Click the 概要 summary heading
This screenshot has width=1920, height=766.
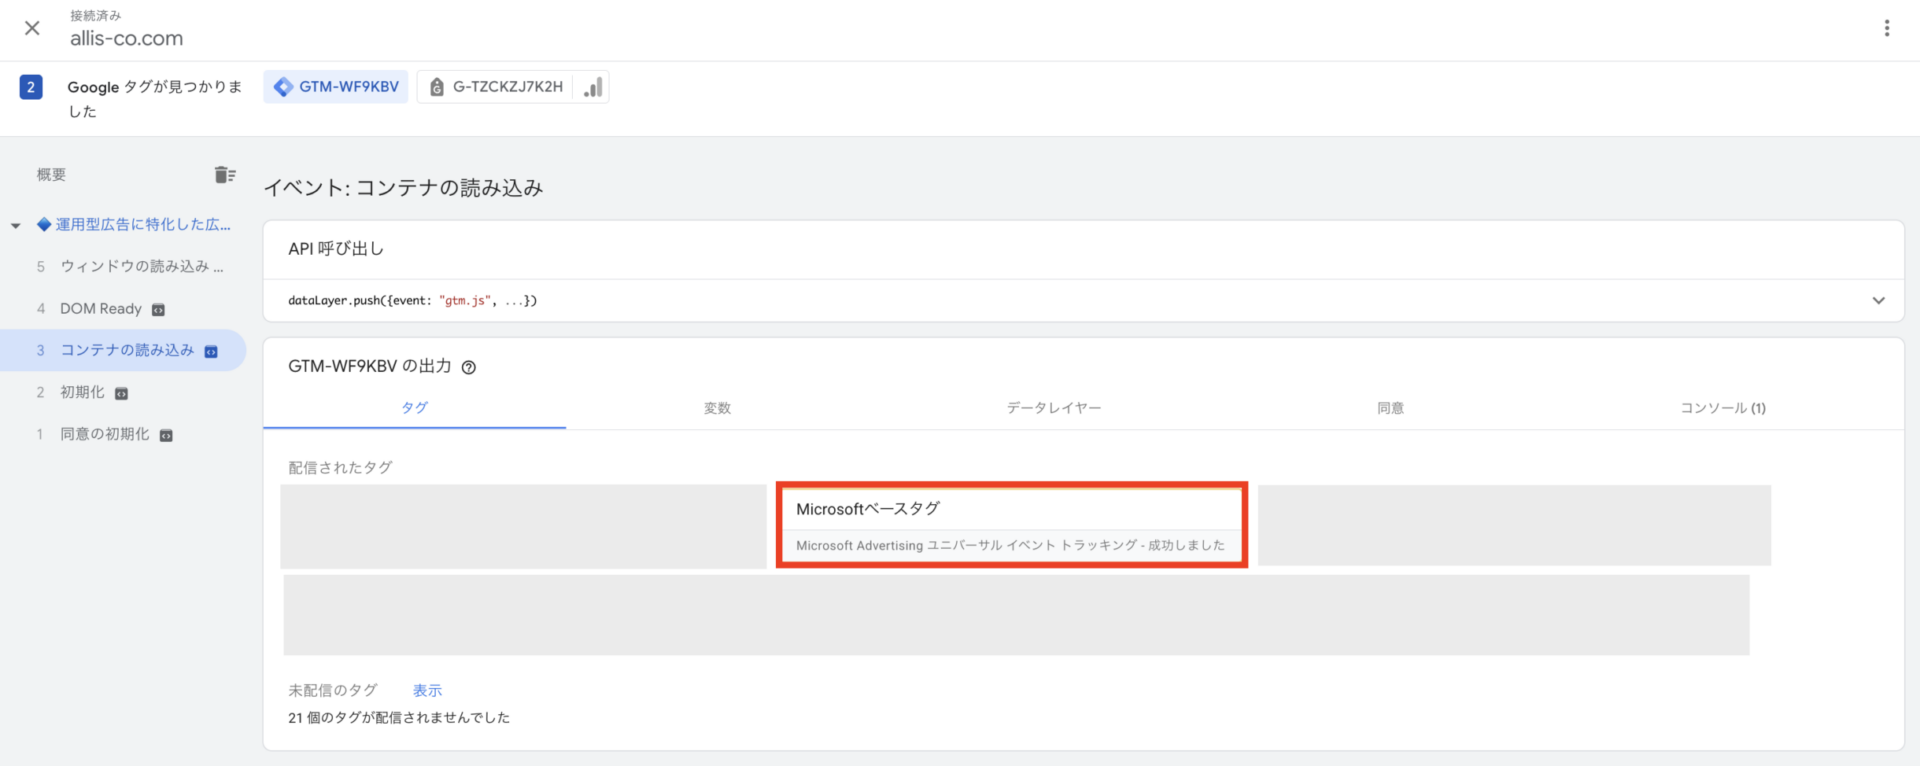coord(51,175)
